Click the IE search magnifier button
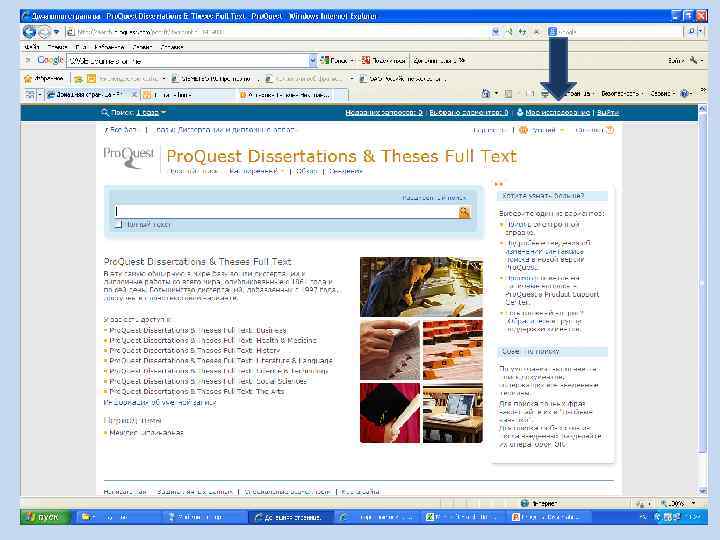The width and height of the screenshot is (720, 540). 692,32
